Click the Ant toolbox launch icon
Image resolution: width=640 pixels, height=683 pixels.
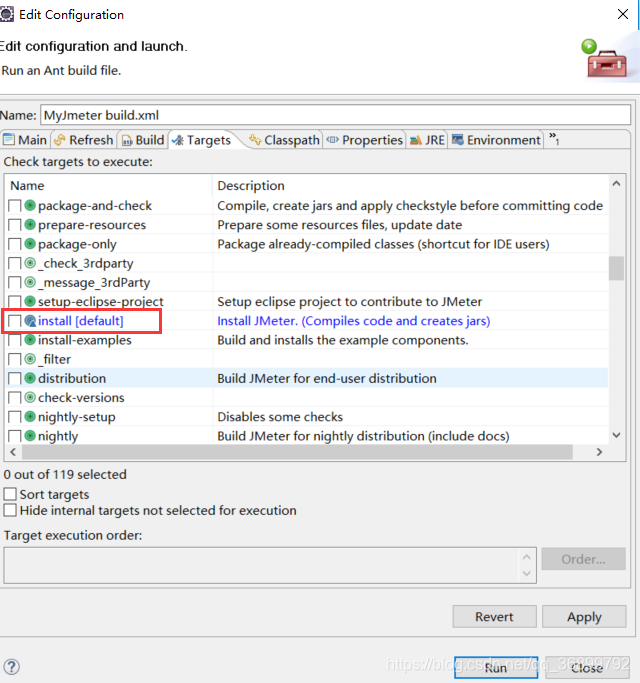click(605, 58)
